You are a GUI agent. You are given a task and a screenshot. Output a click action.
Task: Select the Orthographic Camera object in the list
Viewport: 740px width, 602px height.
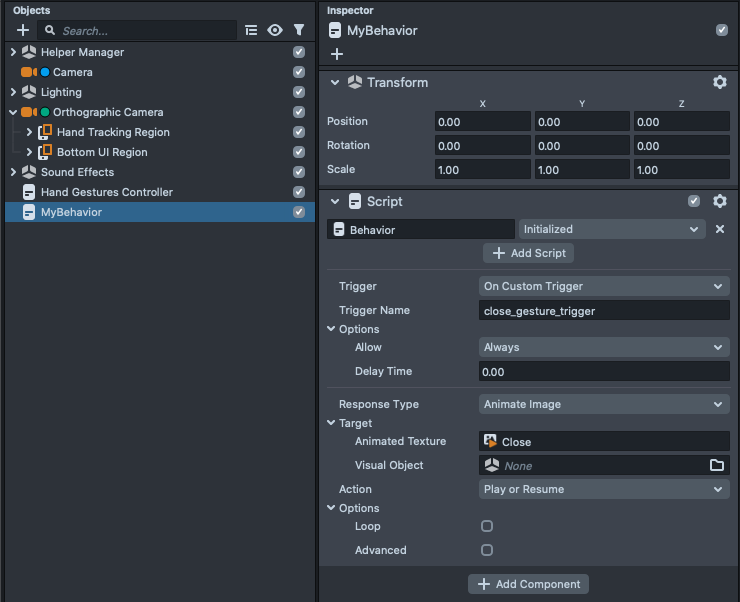point(108,112)
